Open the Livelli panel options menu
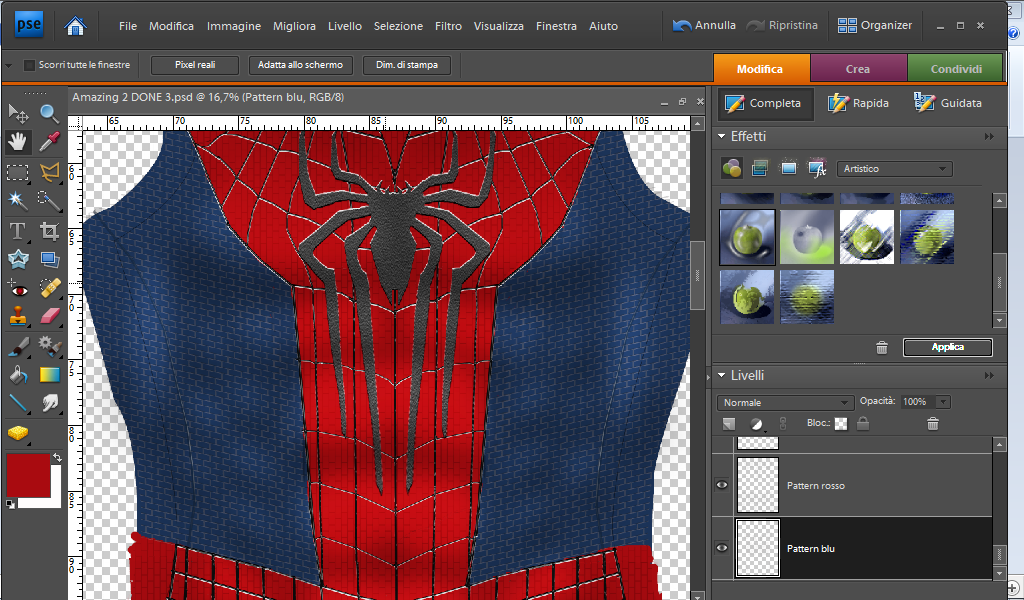 [989, 375]
